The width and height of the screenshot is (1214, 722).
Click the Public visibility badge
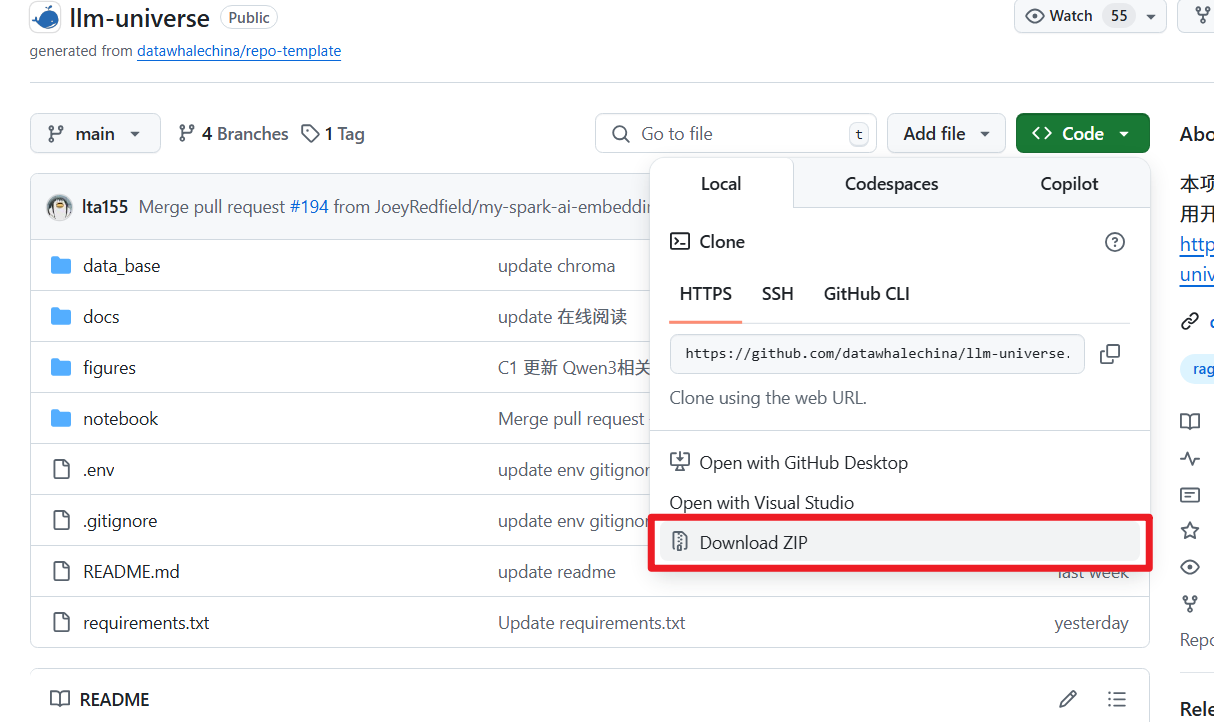pos(248,17)
